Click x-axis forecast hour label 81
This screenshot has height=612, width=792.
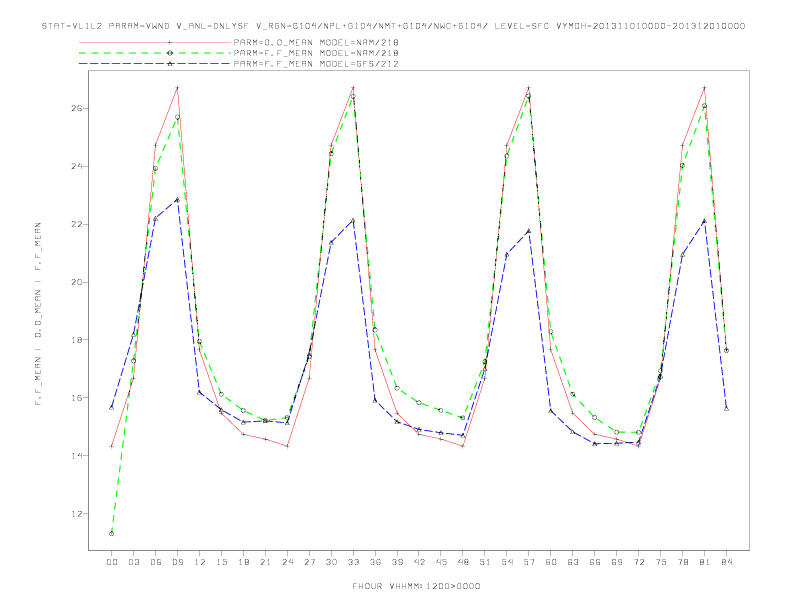[x=705, y=562]
